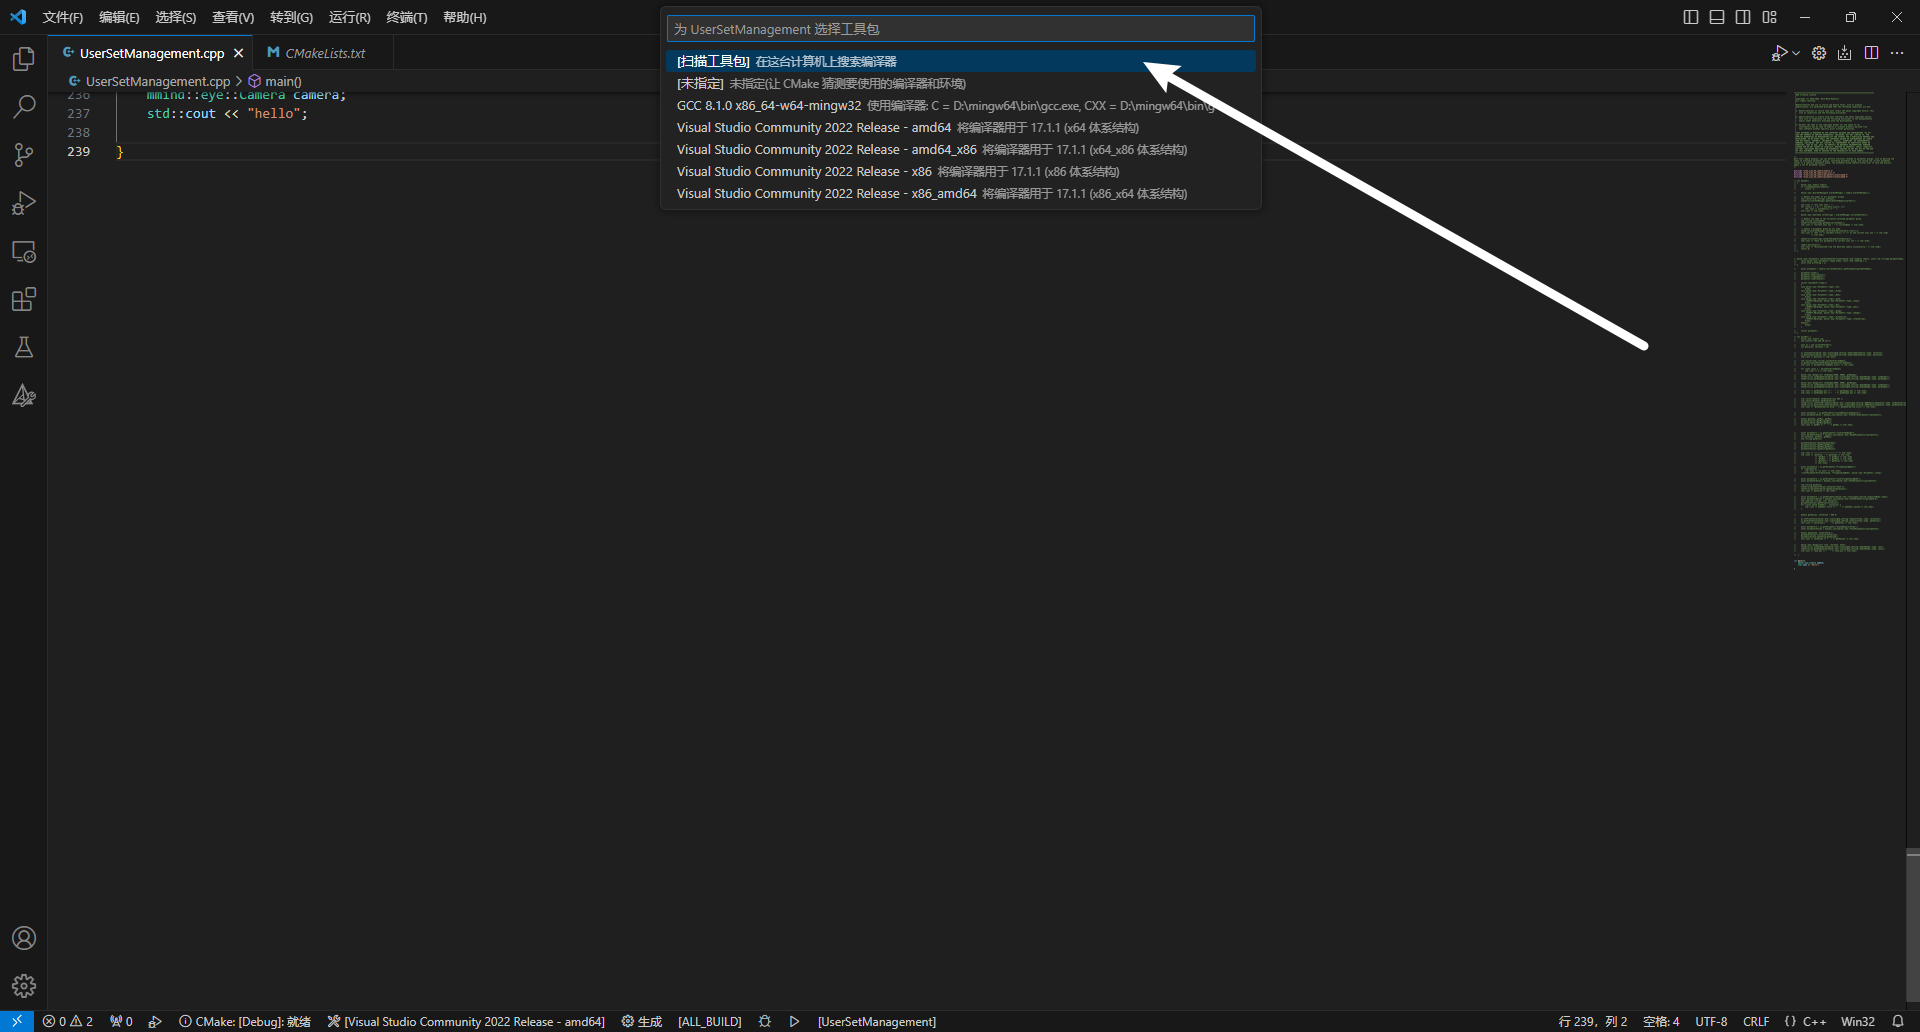This screenshot has height=1032, width=1920.
Task: Open the Extensions view
Action: pos(24,299)
